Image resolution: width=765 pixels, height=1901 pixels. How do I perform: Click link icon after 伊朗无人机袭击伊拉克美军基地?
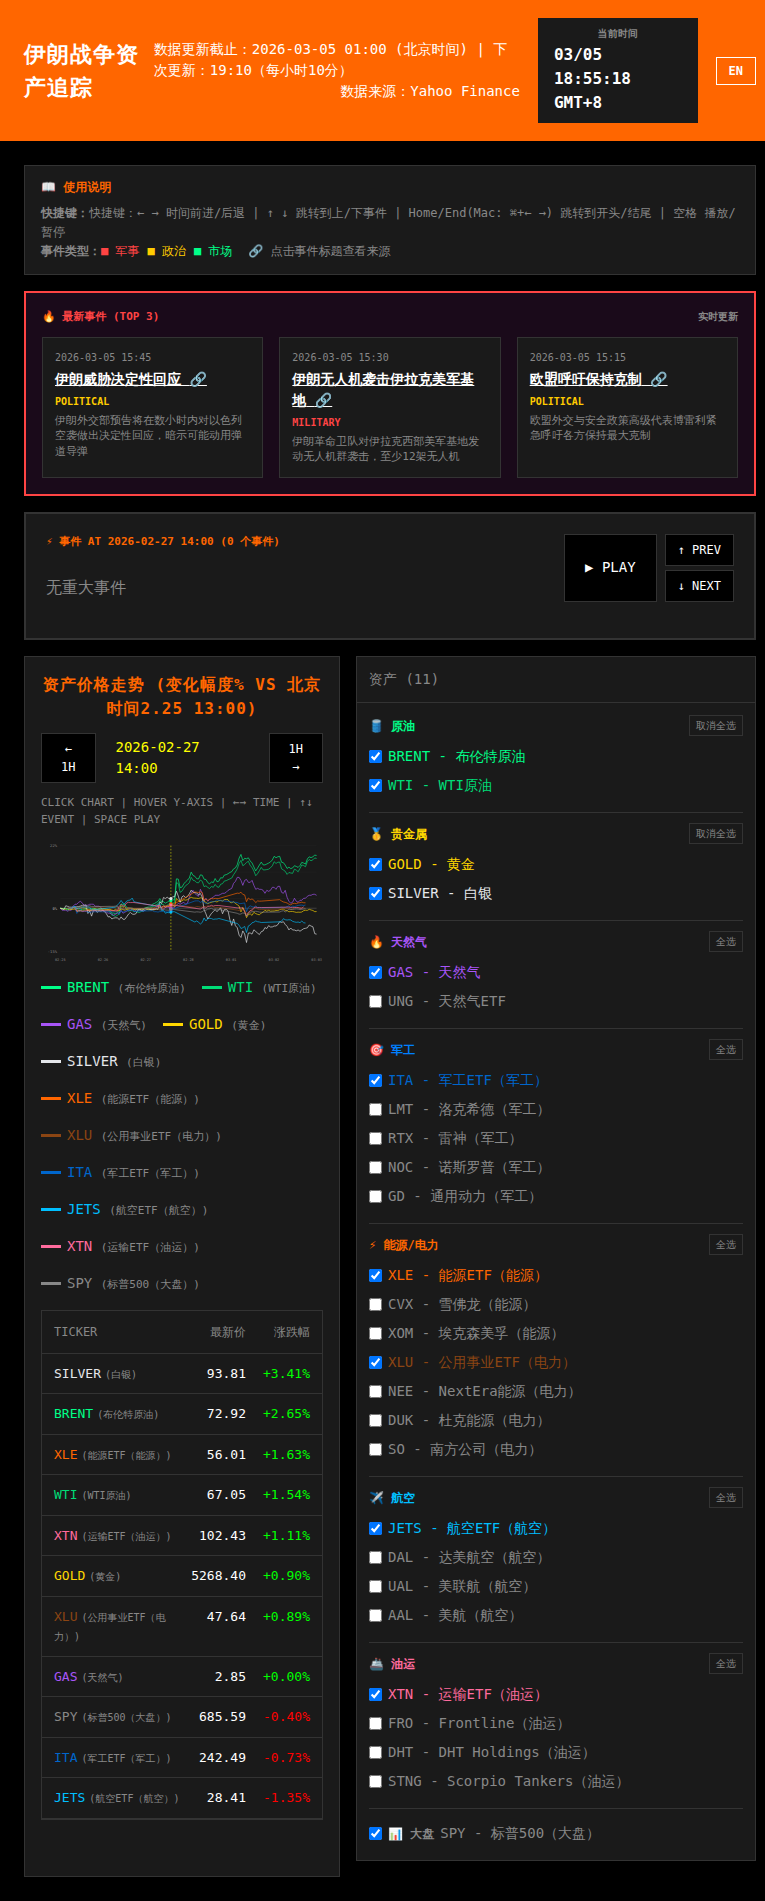pos(323,400)
